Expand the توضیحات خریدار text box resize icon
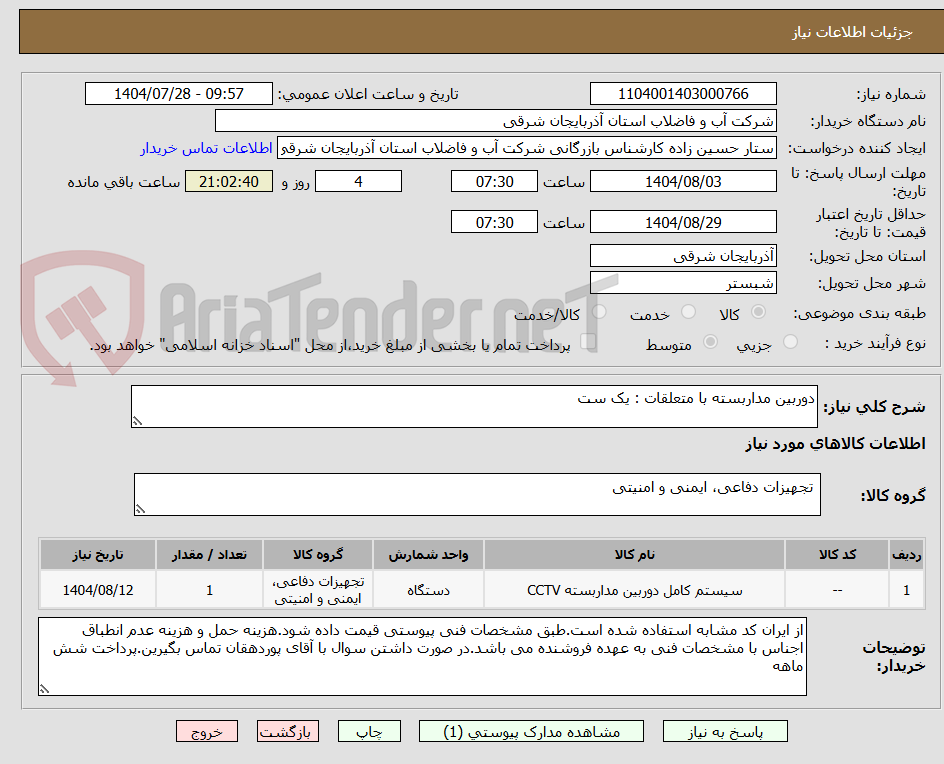Viewport: 944px width, 764px height. click(44, 690)
